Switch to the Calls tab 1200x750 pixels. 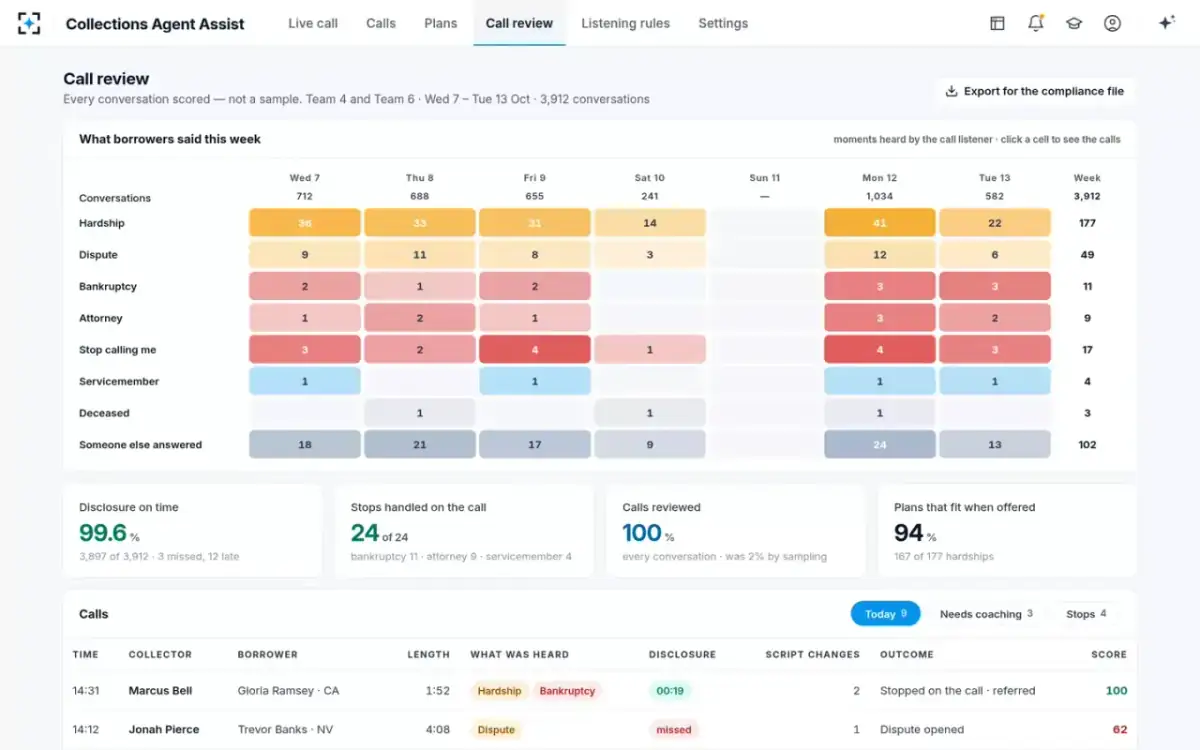(381, 23)
